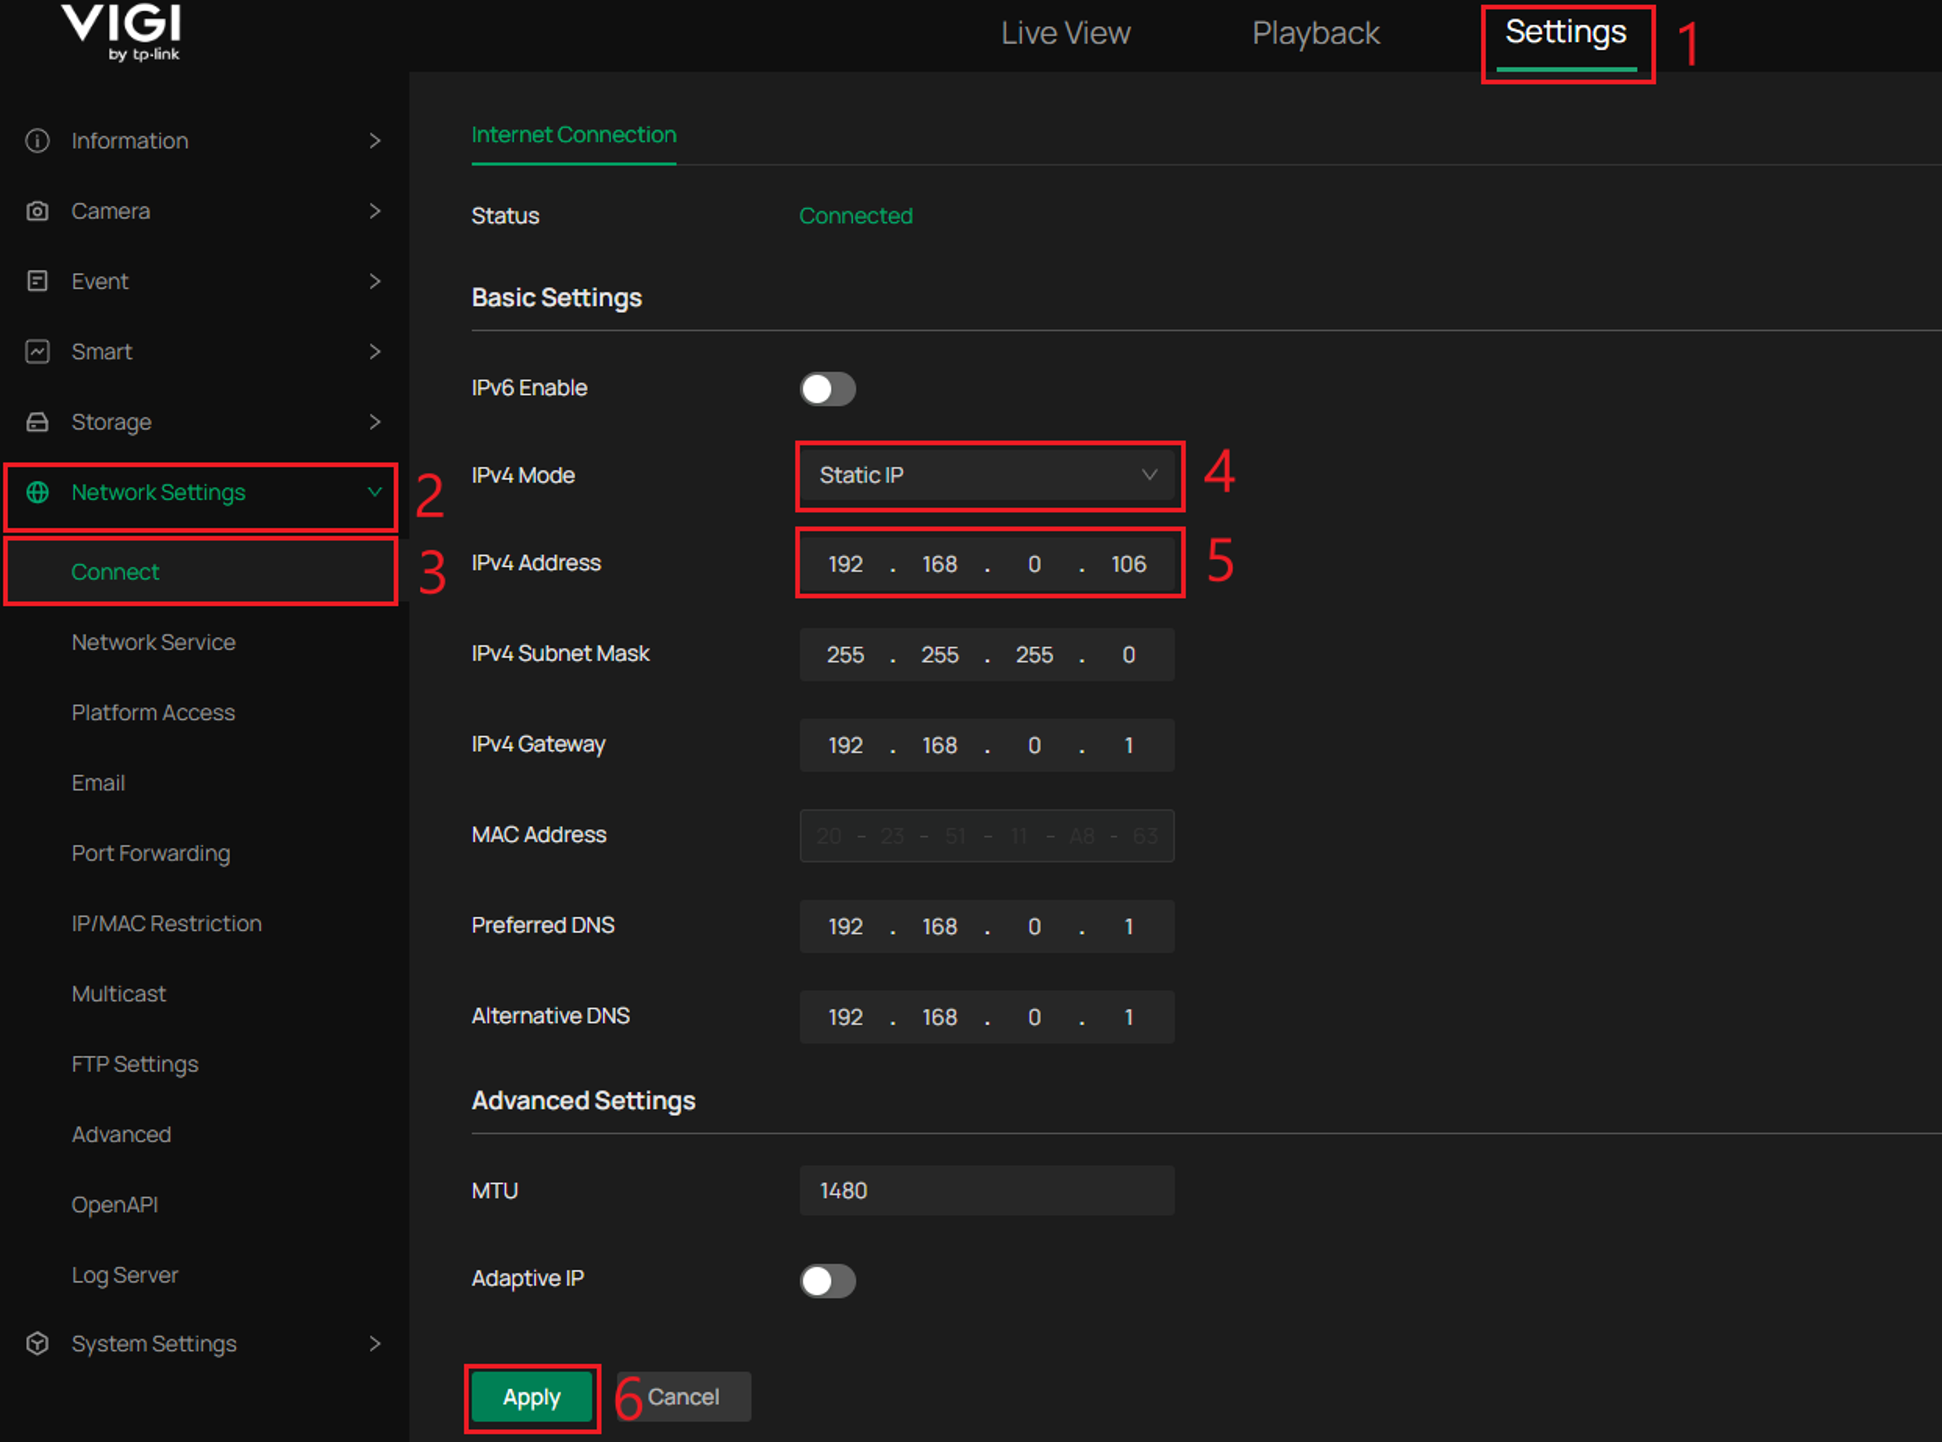Click the Apply button

532,1397
